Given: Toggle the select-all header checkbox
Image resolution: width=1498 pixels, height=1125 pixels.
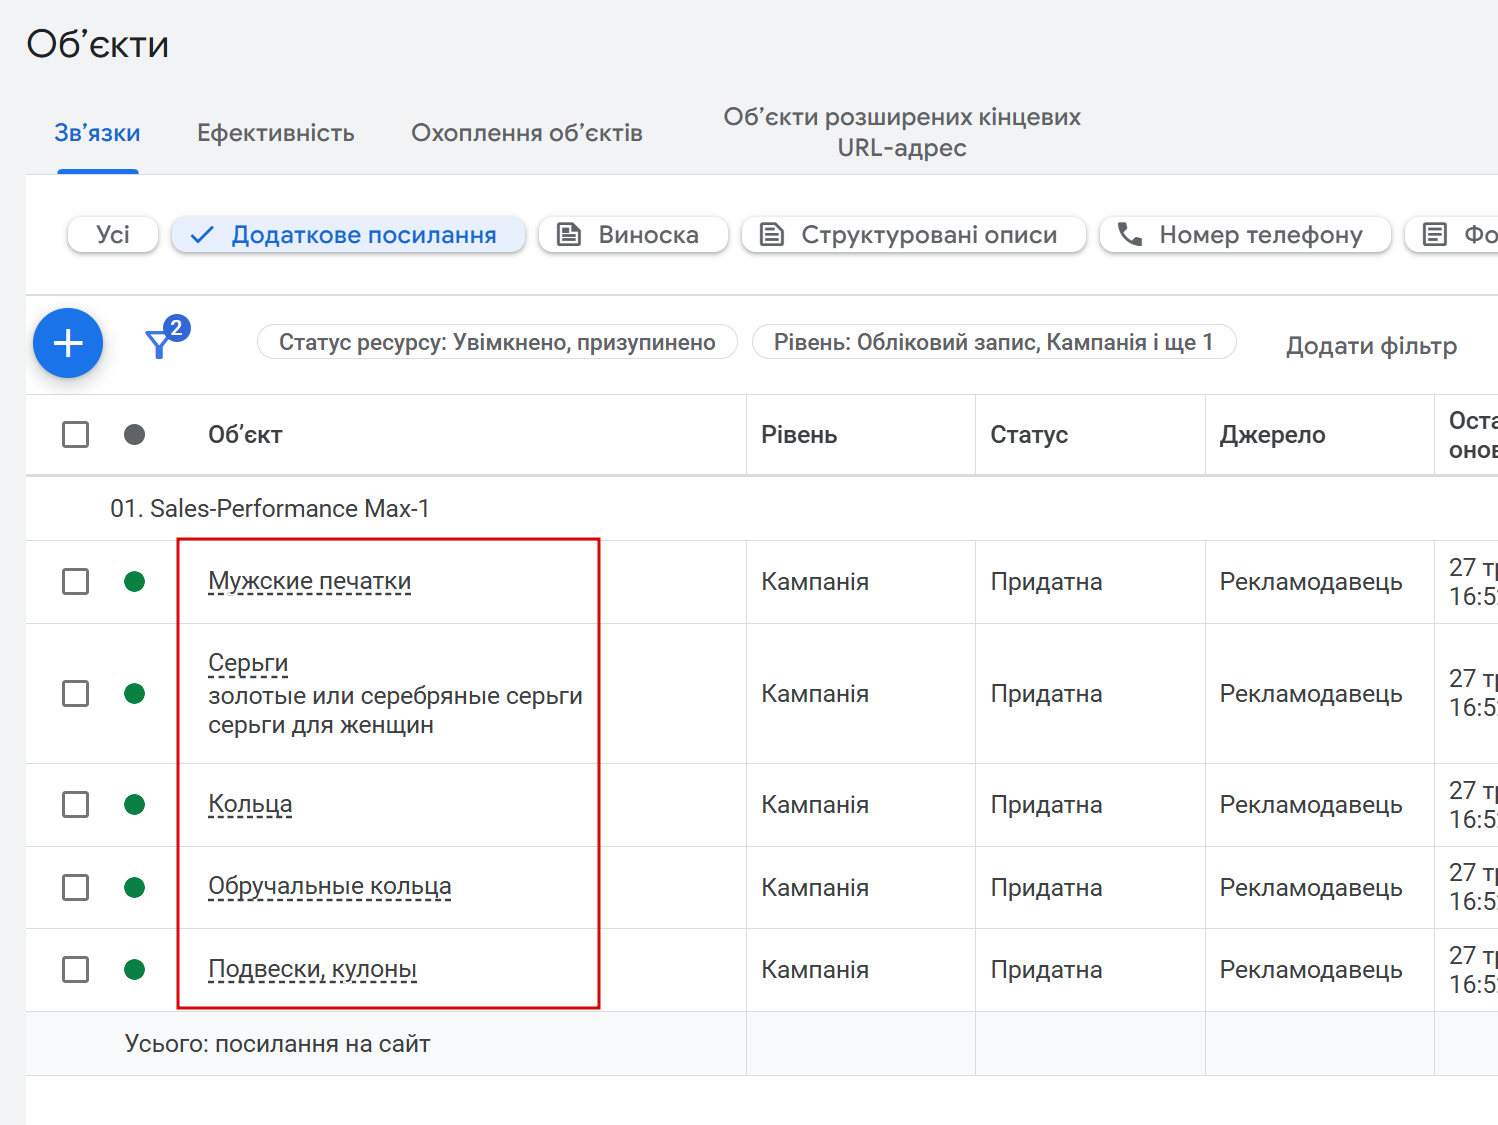Looking at the screenshot, I should 76,434.
